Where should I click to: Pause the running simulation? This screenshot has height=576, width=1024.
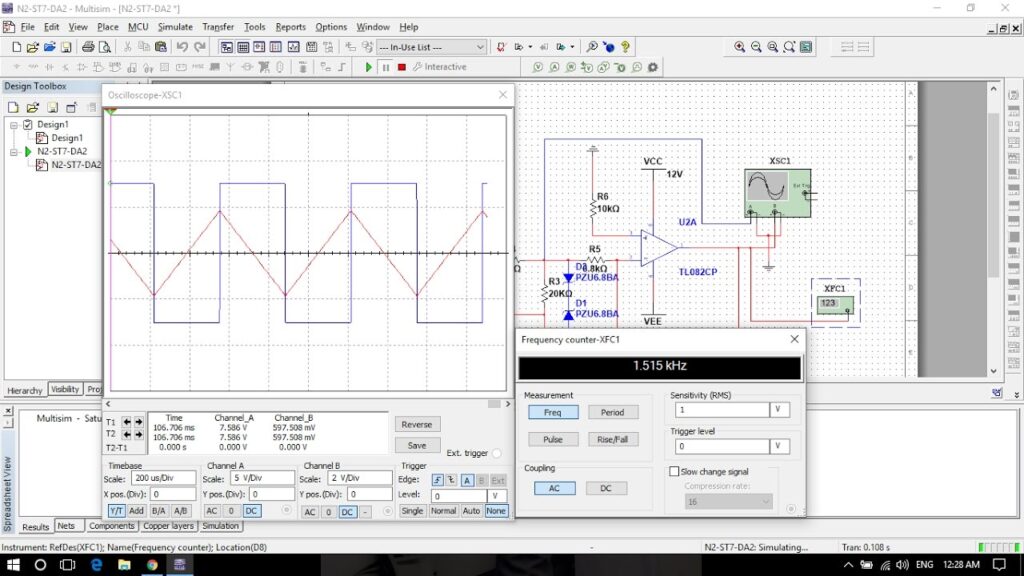point(385,67)
